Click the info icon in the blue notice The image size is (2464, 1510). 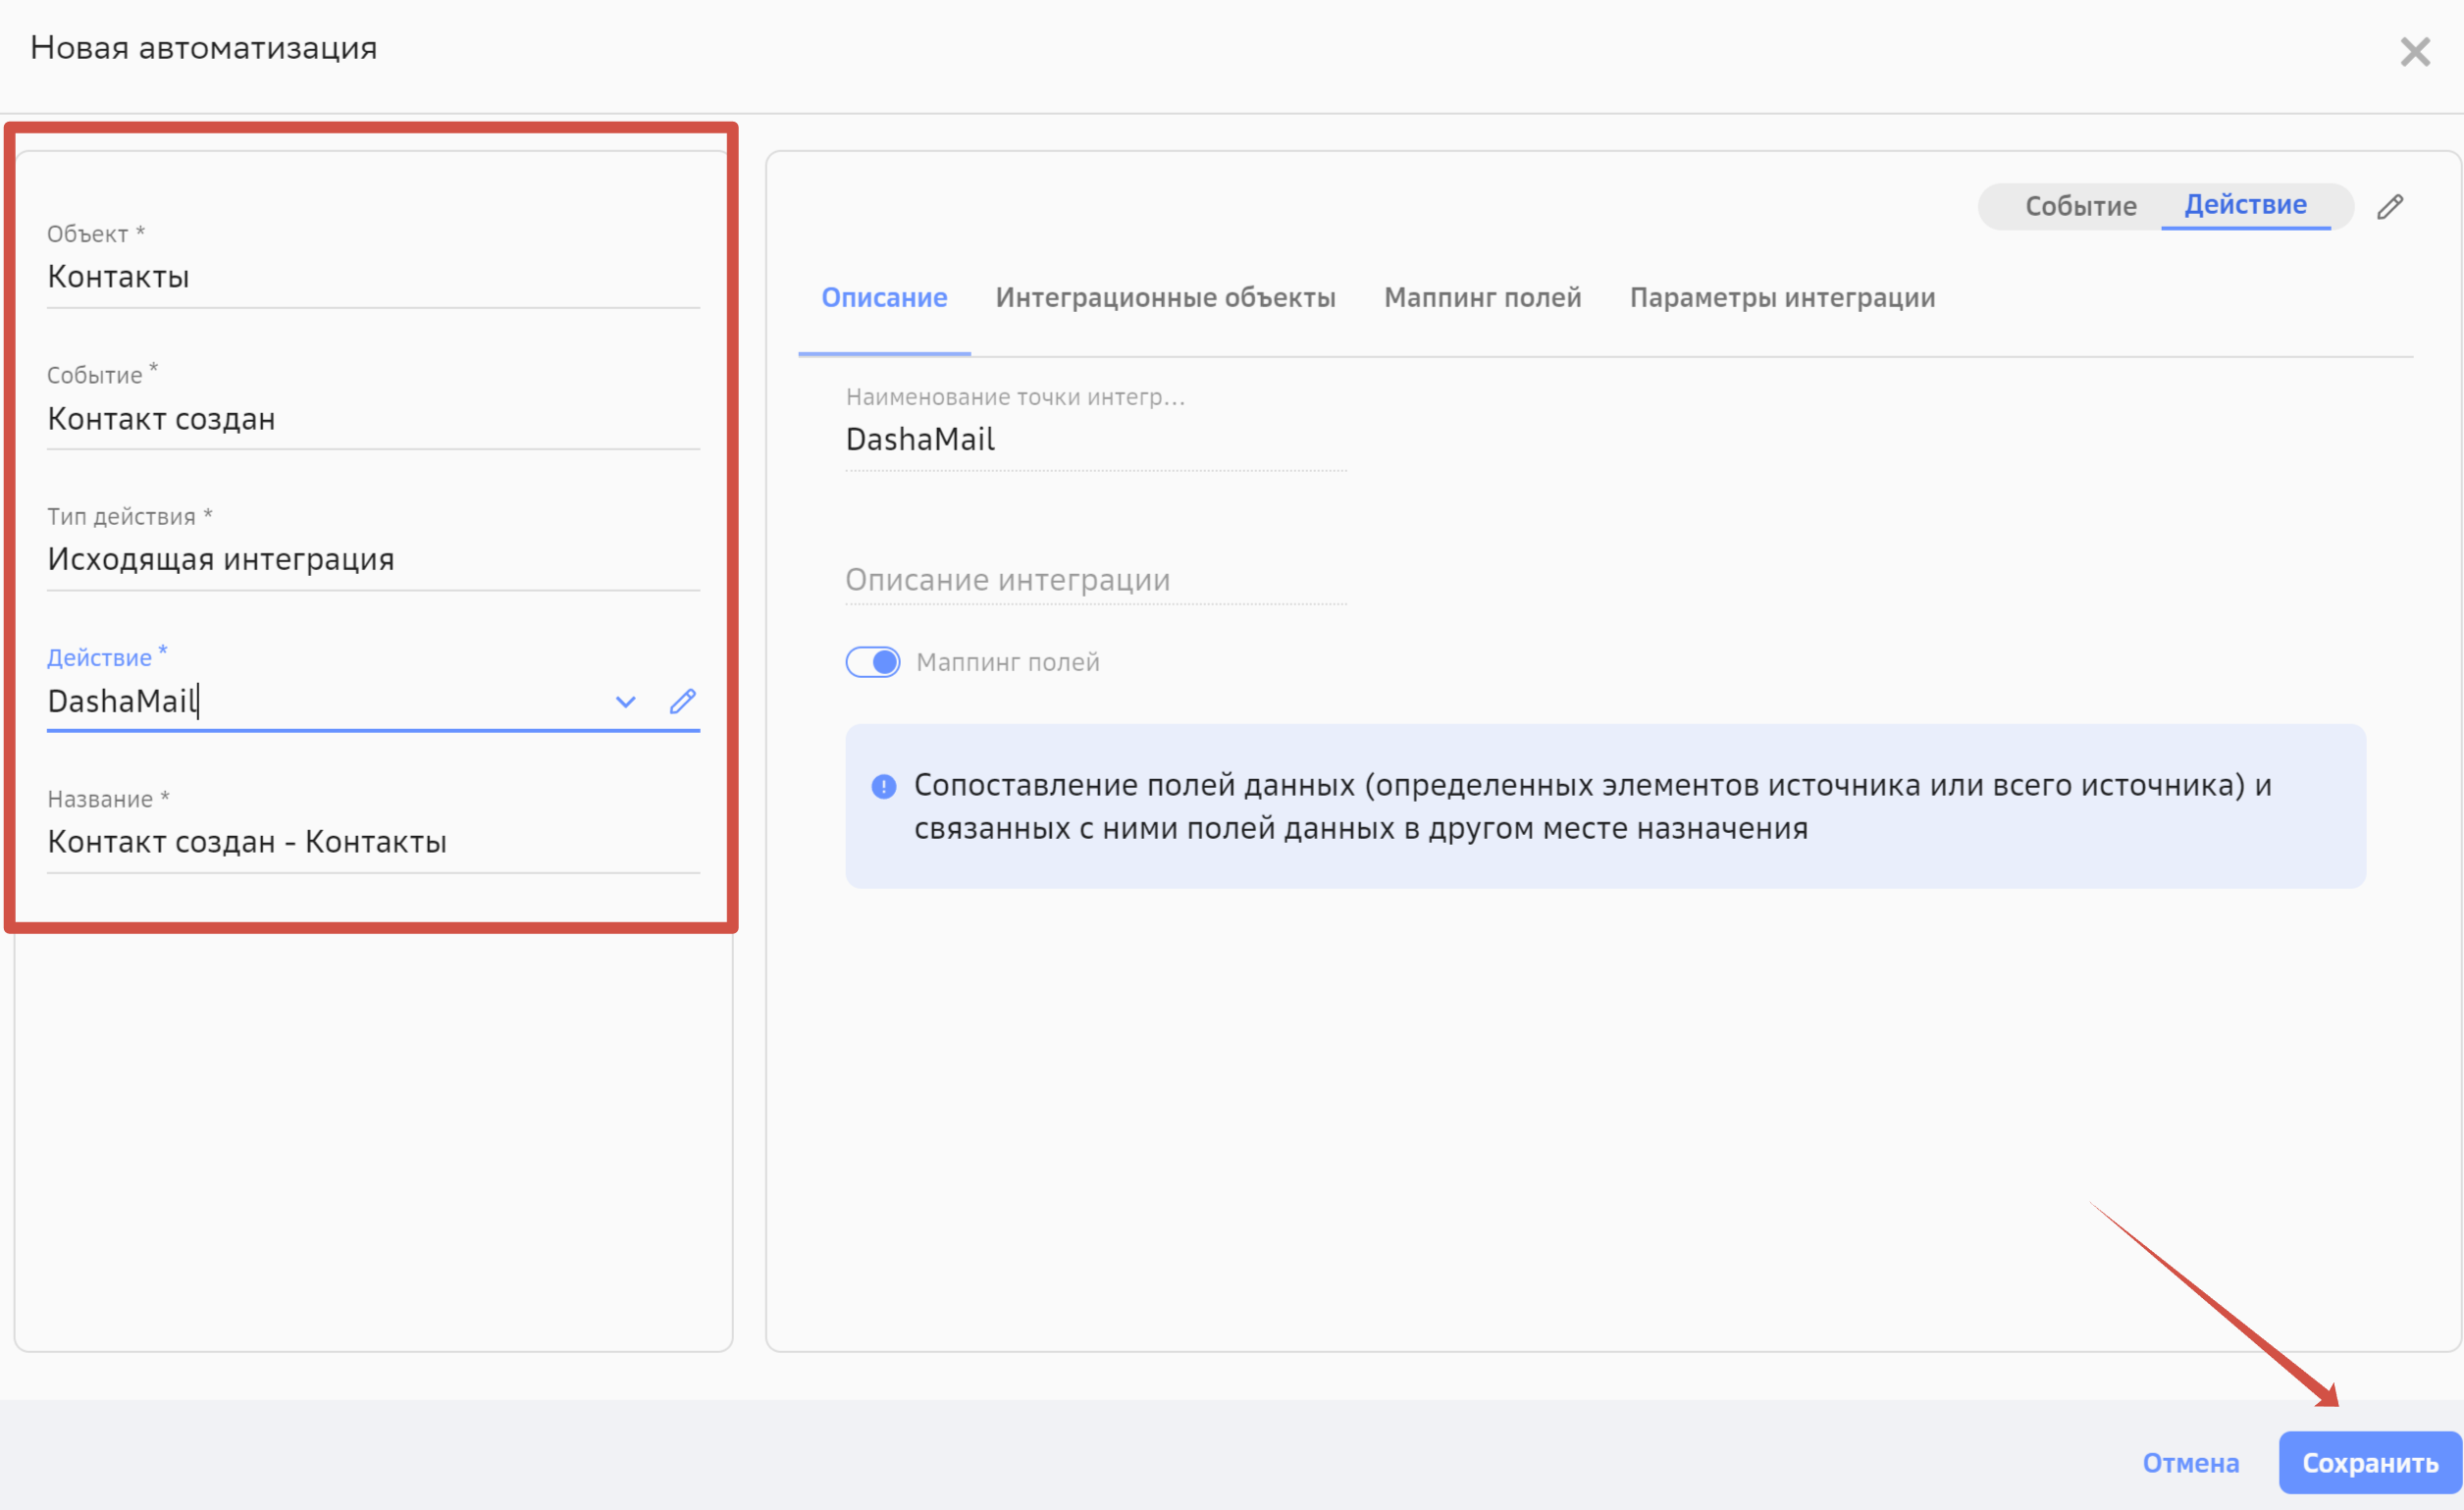pyautogui.click(x=884, y=787)
